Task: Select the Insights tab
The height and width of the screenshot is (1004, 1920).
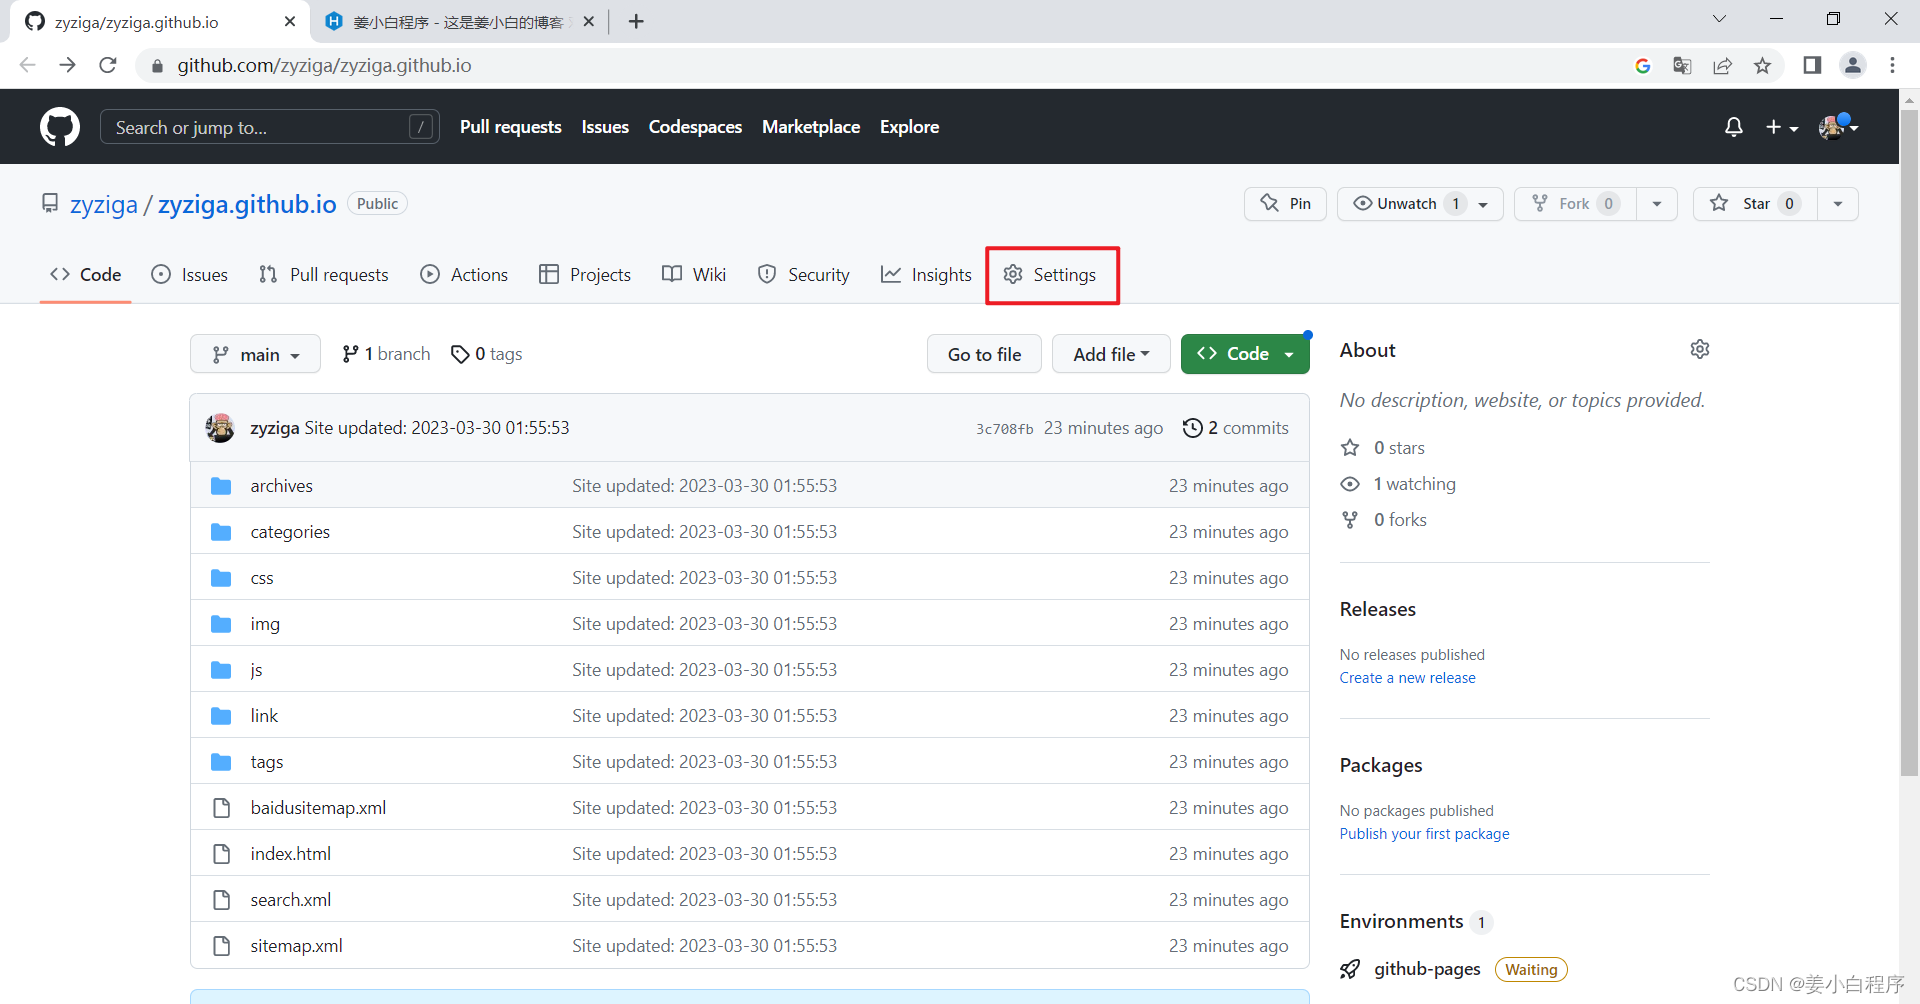Action: point(926,275)
